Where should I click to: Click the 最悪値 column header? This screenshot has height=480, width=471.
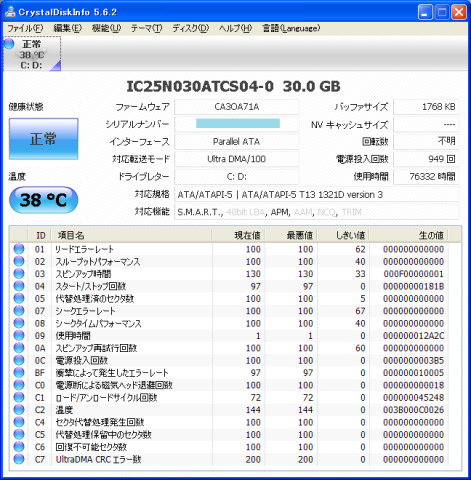[291, 235]
